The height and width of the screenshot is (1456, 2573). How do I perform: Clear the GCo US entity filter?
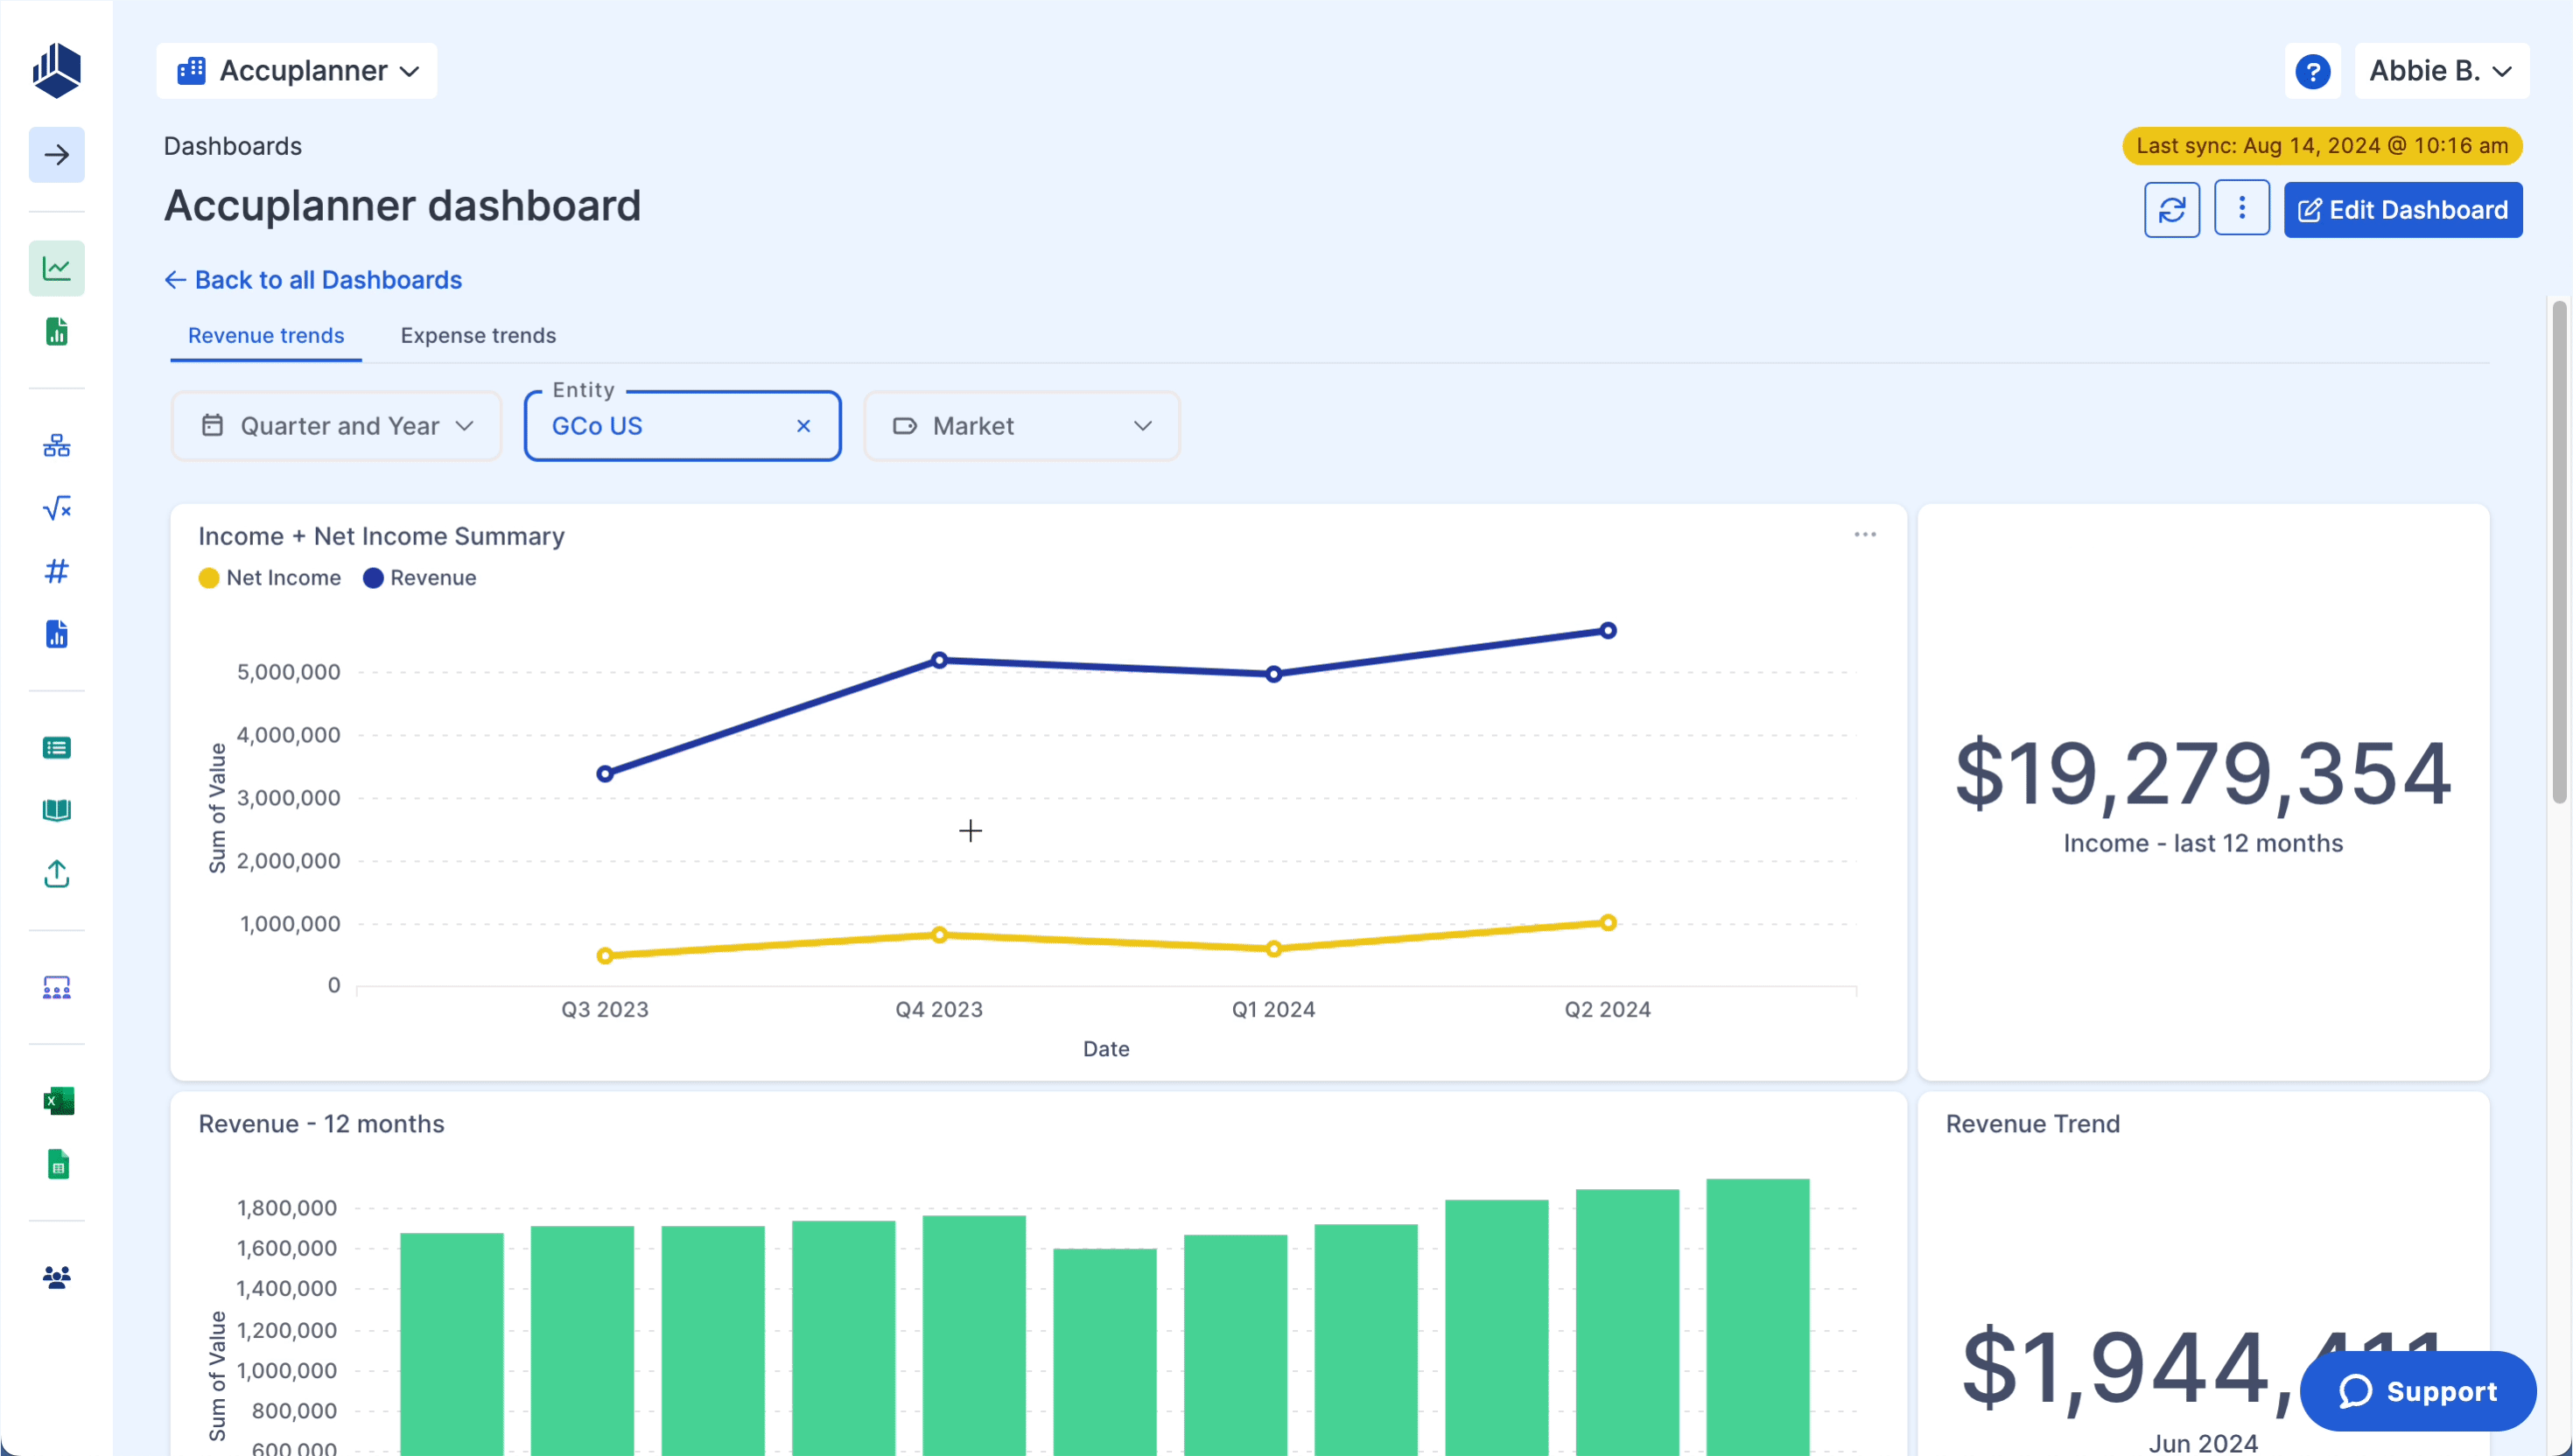pos(804,425)
